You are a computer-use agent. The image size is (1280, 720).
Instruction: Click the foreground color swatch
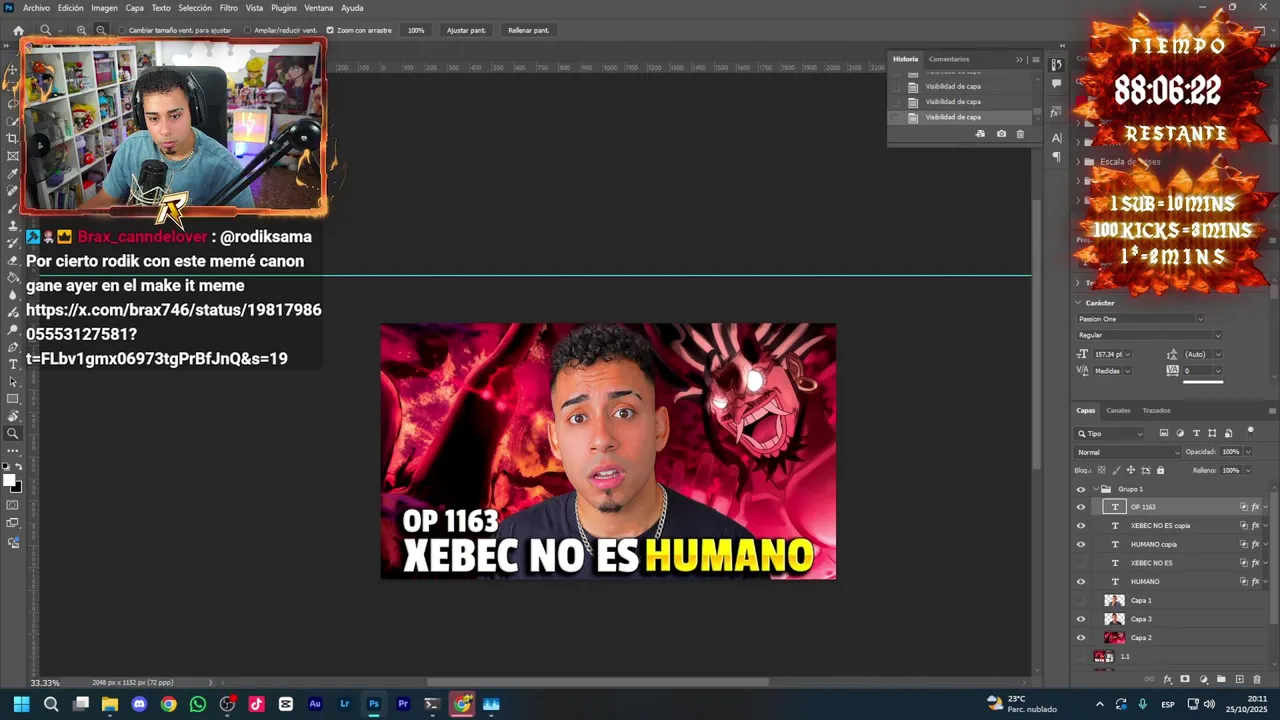click(10, 481)
